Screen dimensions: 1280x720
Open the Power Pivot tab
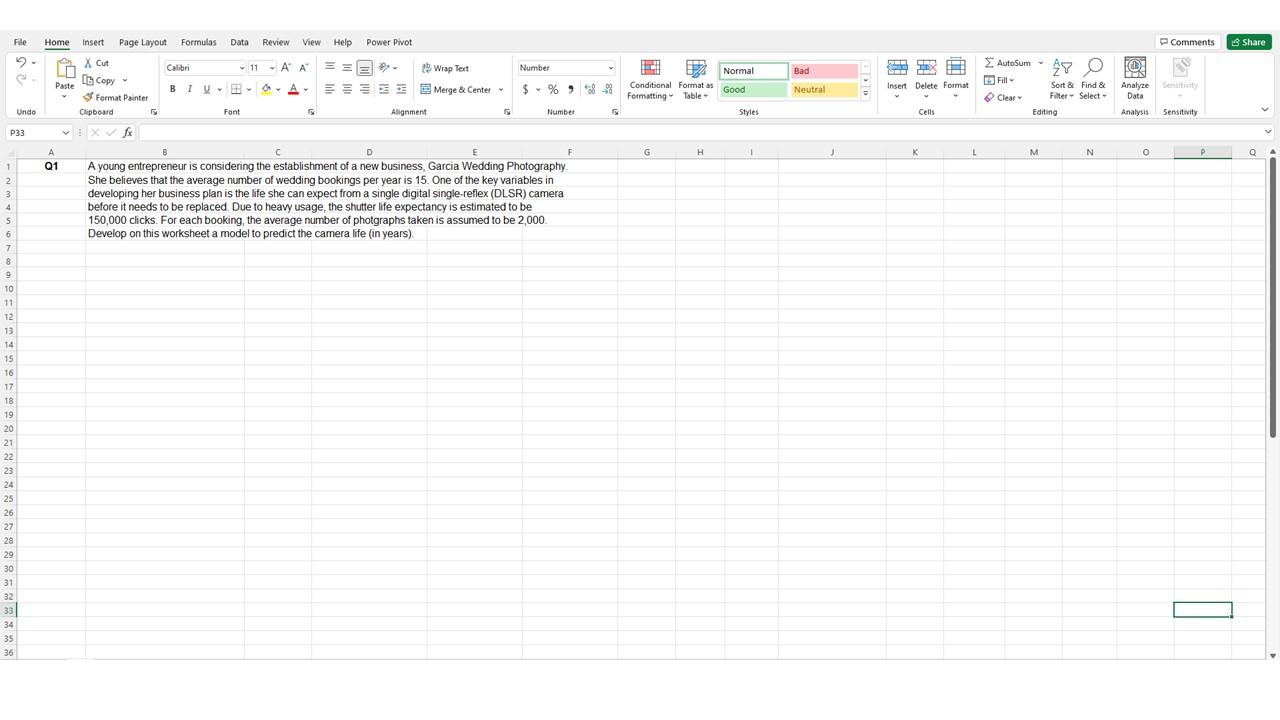point(389,42)
